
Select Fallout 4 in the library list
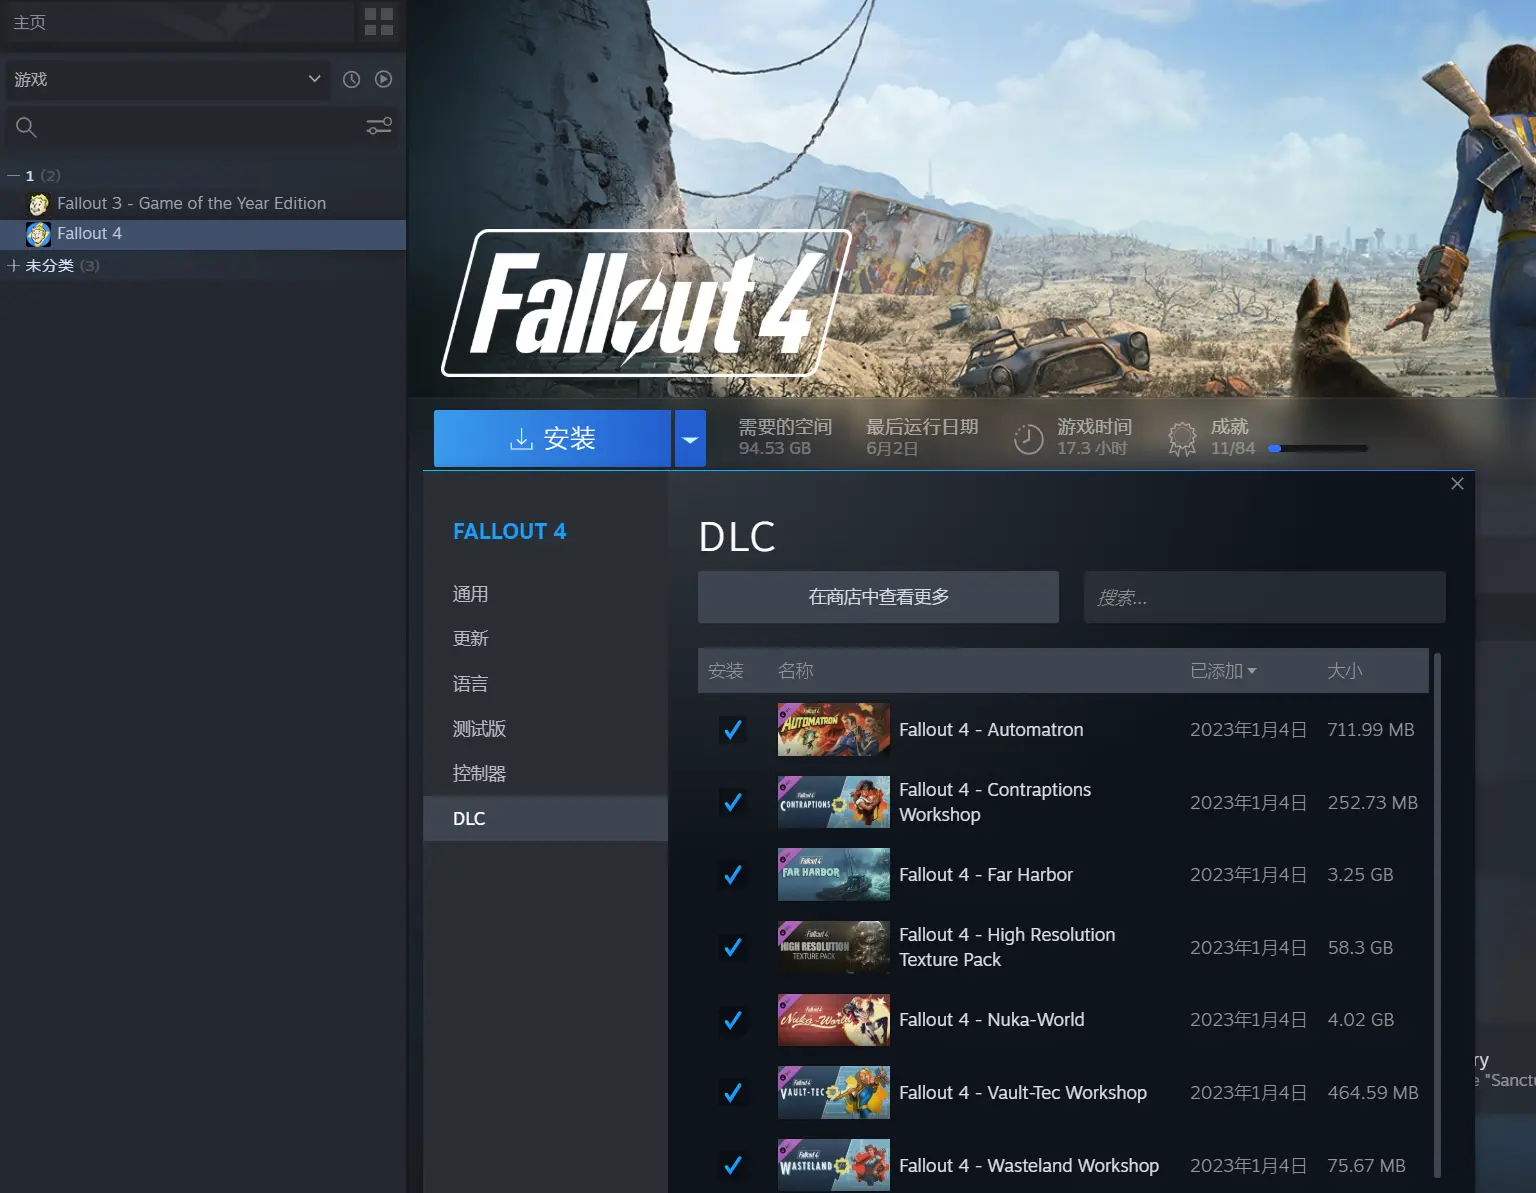pos(203,234)
